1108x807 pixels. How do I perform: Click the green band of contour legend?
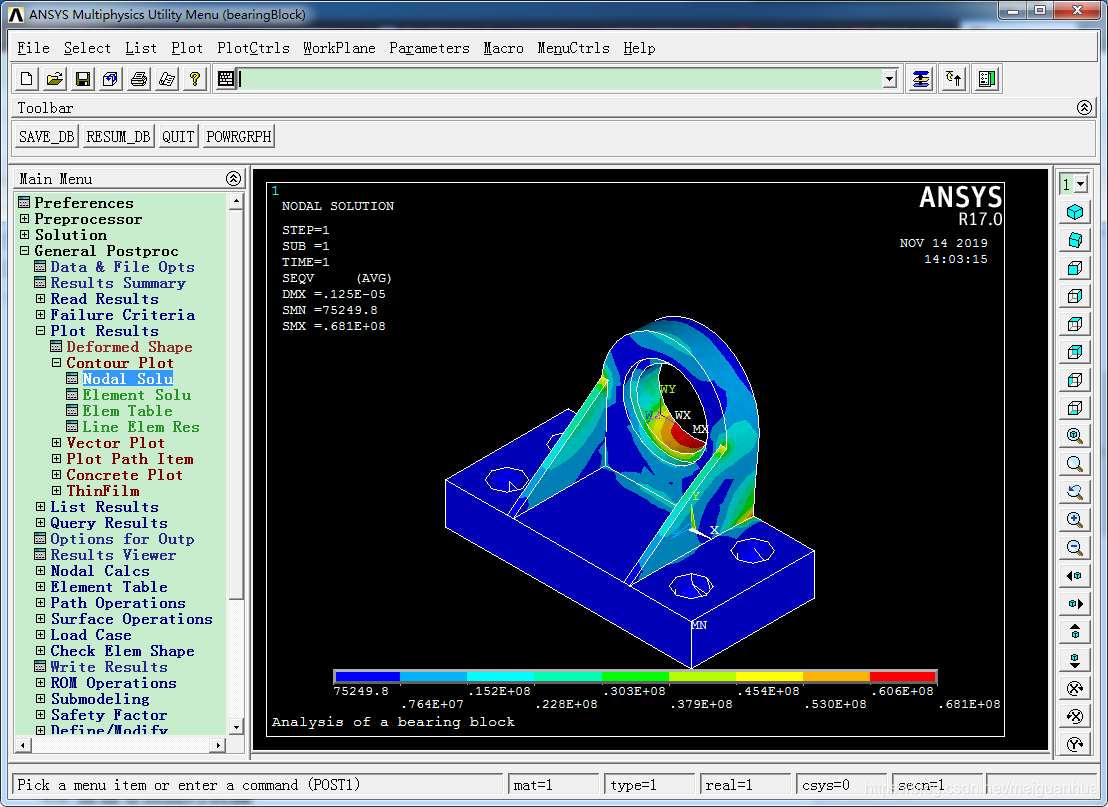point(635,676)
